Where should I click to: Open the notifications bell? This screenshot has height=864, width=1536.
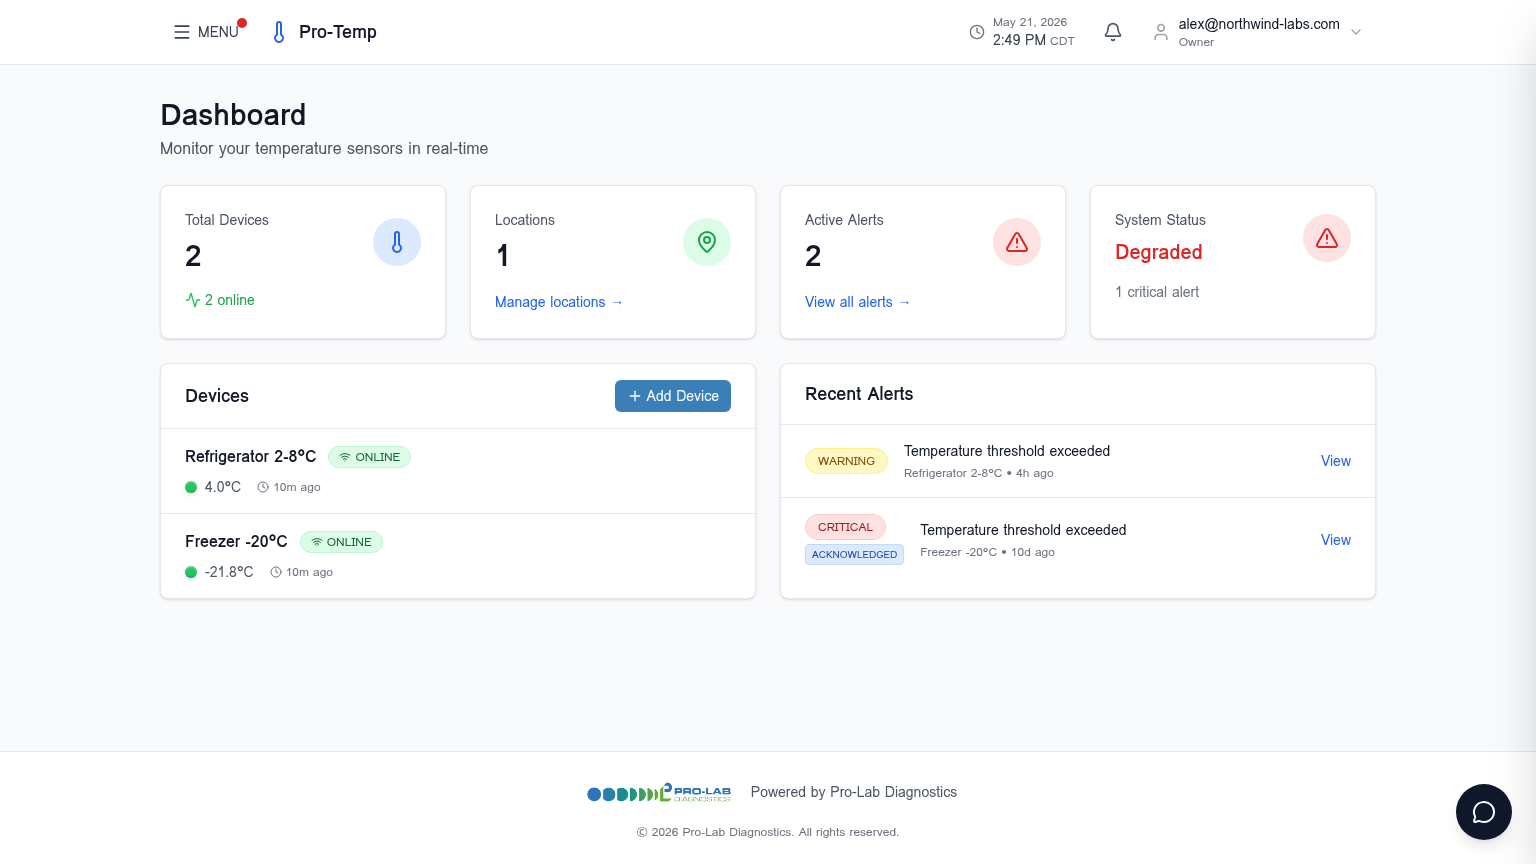tap(1113, 32)
